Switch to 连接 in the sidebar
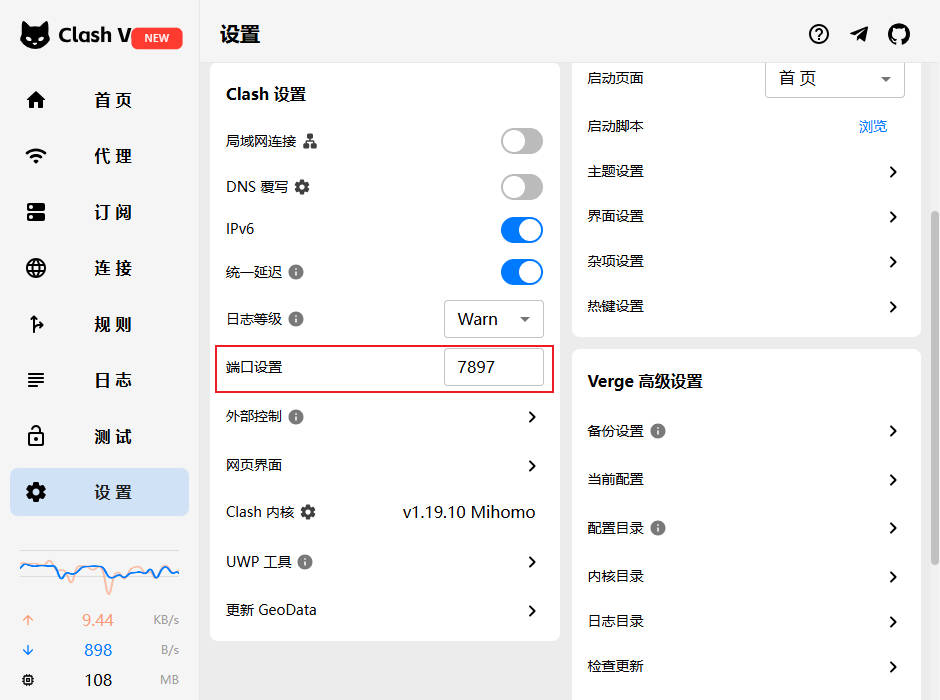 [35, 268]
